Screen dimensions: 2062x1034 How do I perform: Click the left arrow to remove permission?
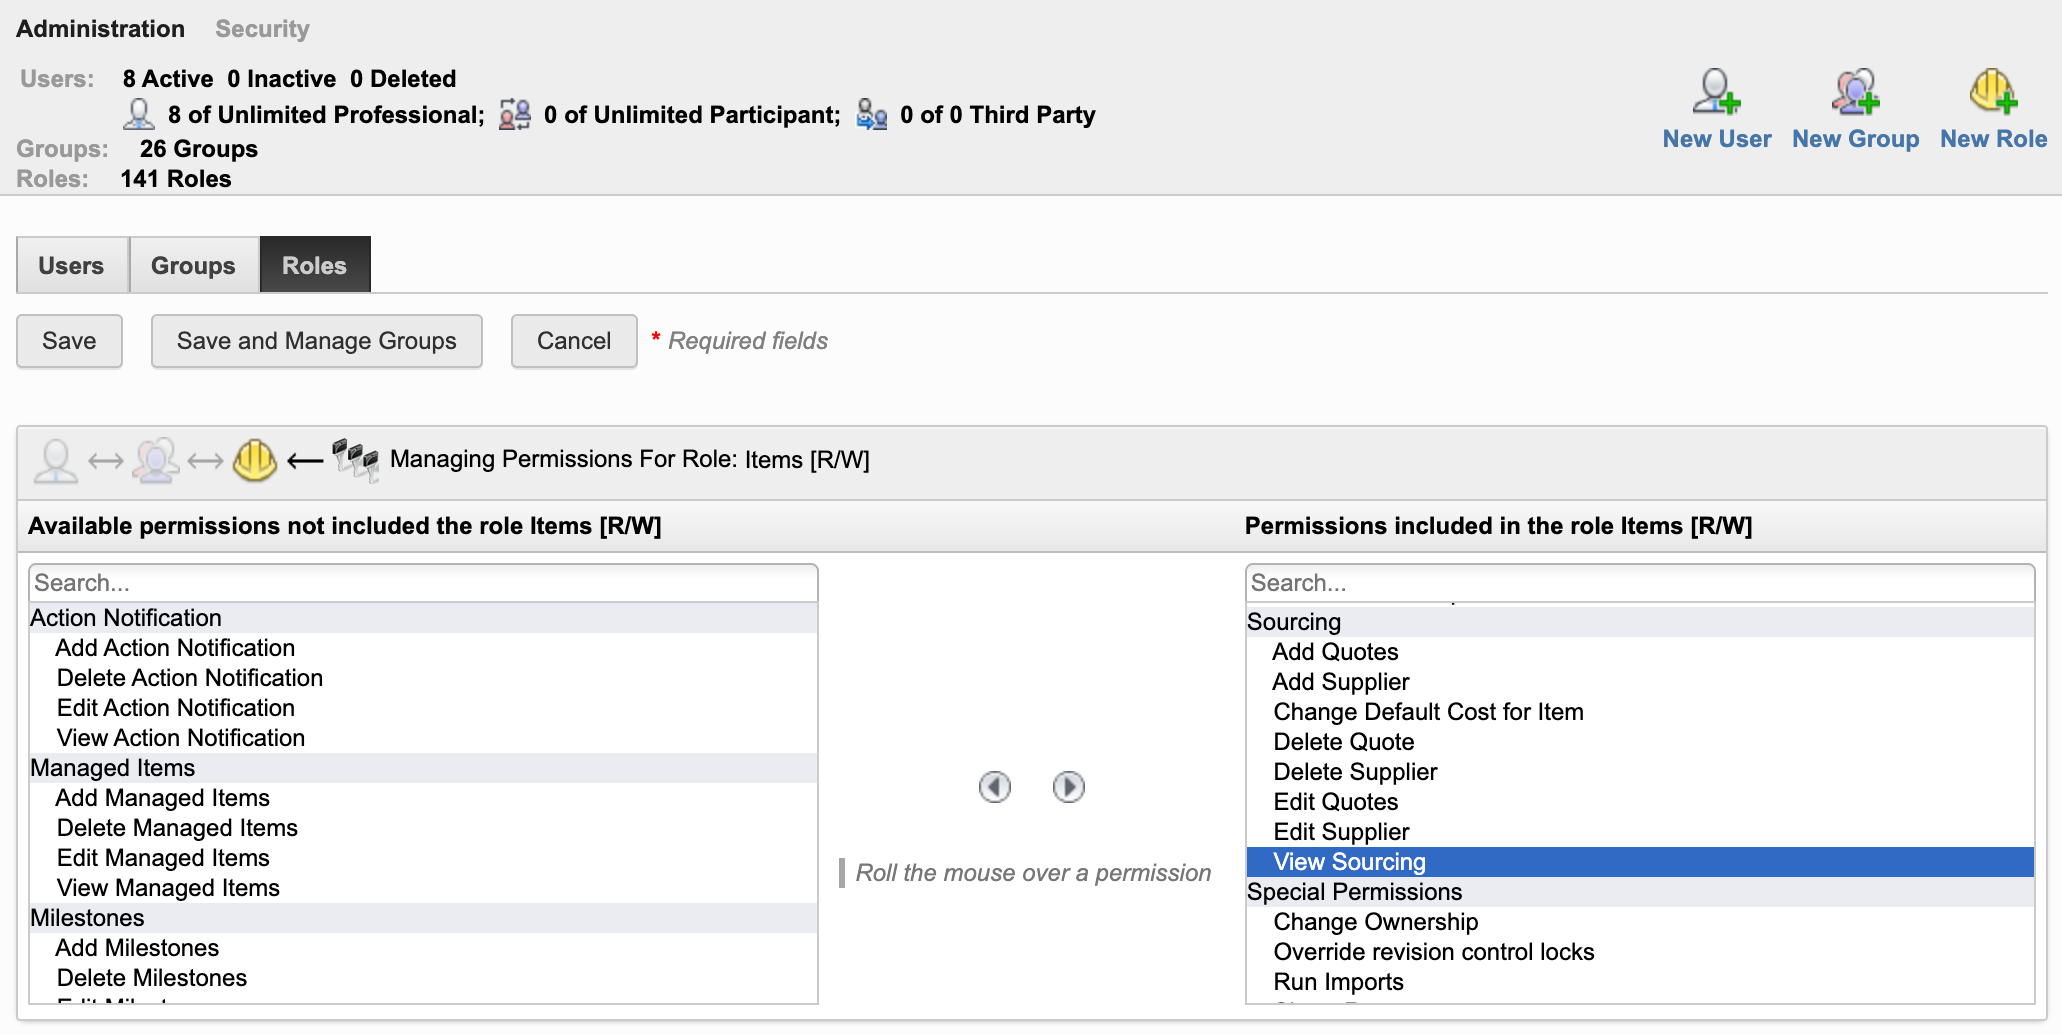994,787
